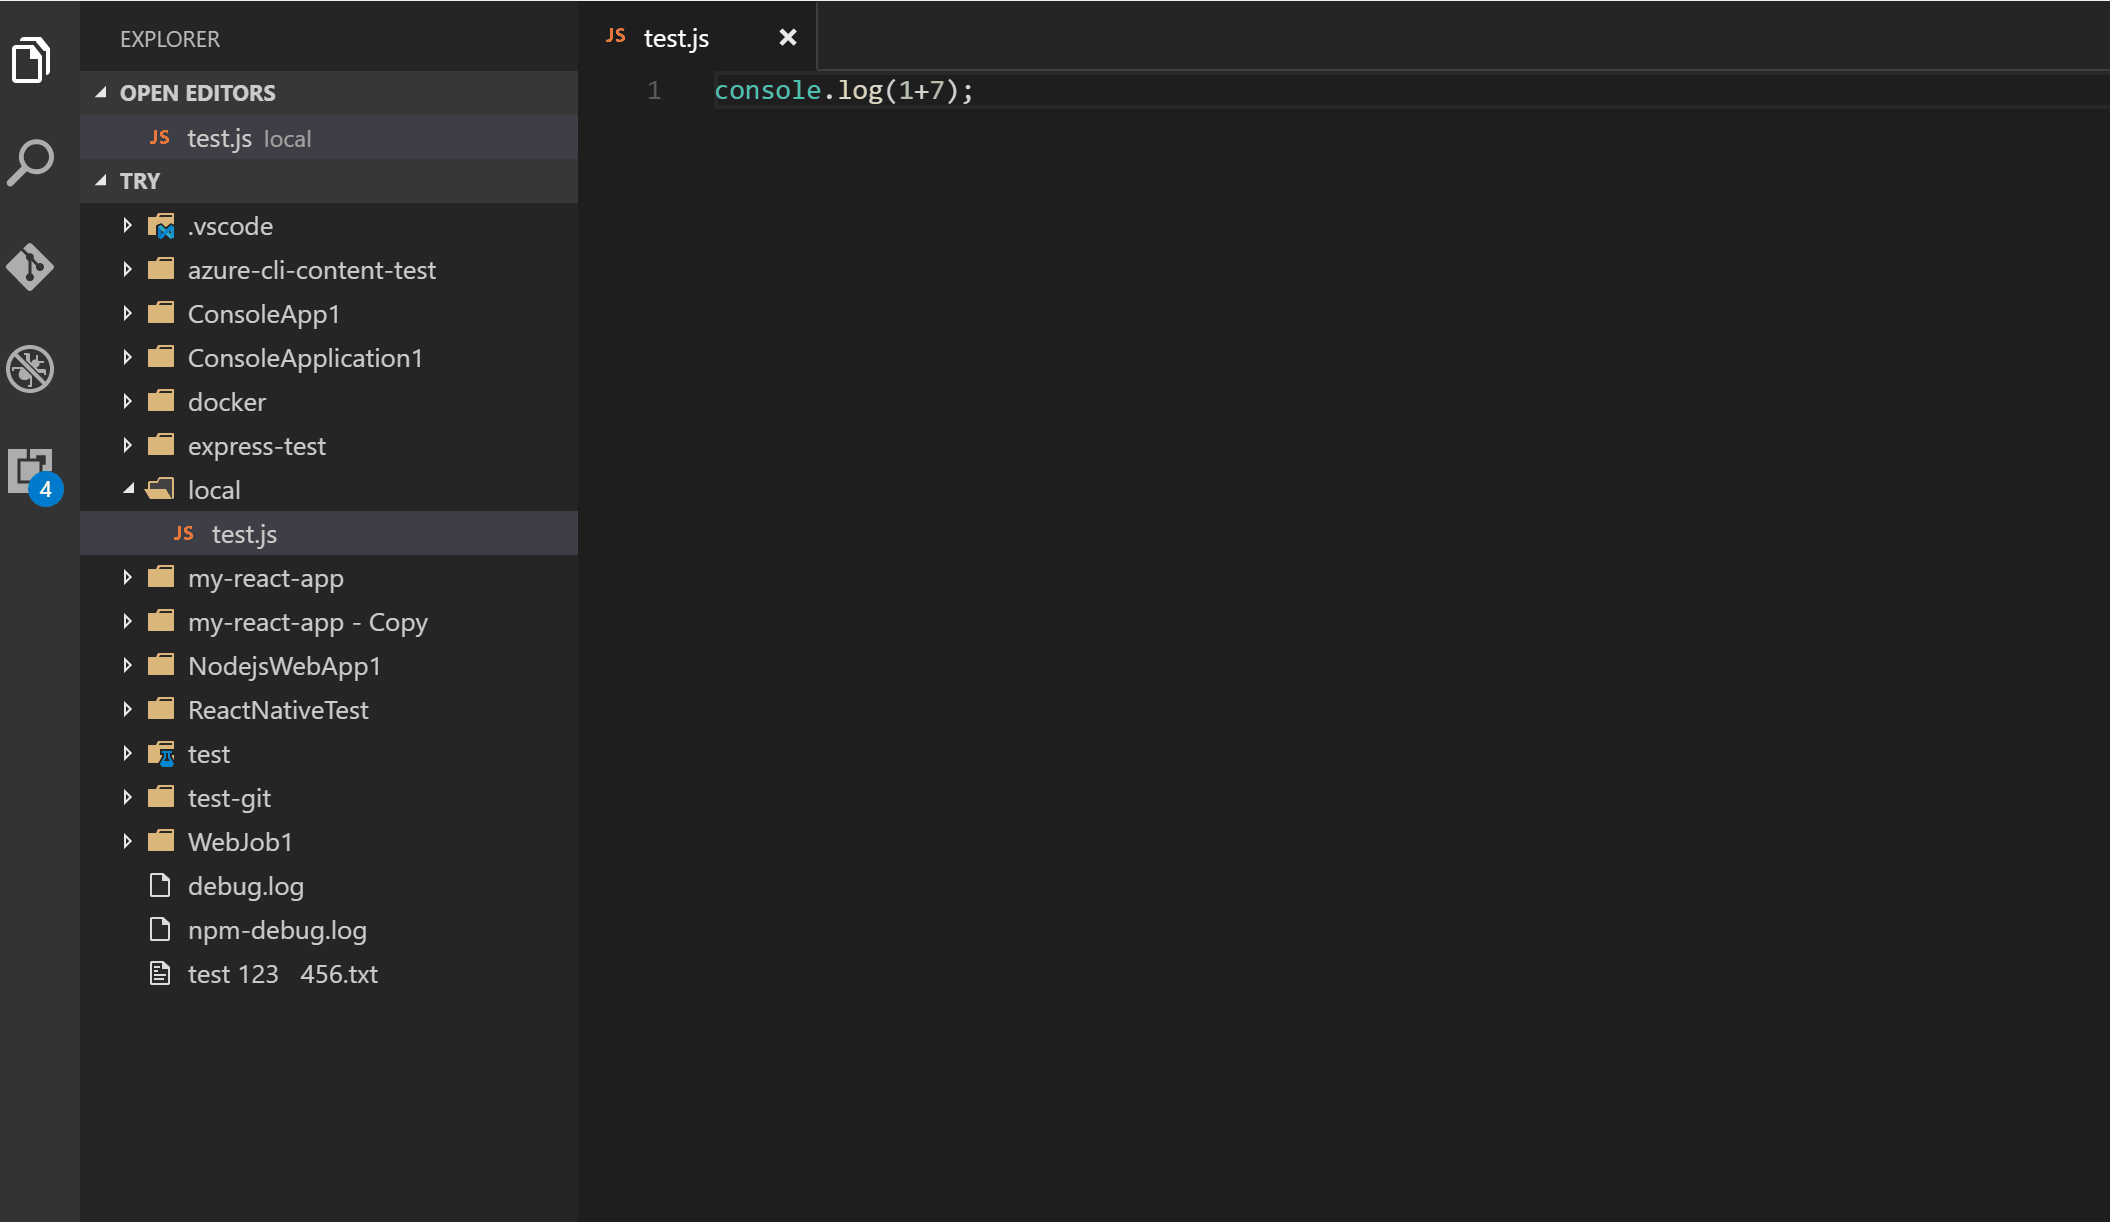Click the .vscode folder icon

coord(161,226)
